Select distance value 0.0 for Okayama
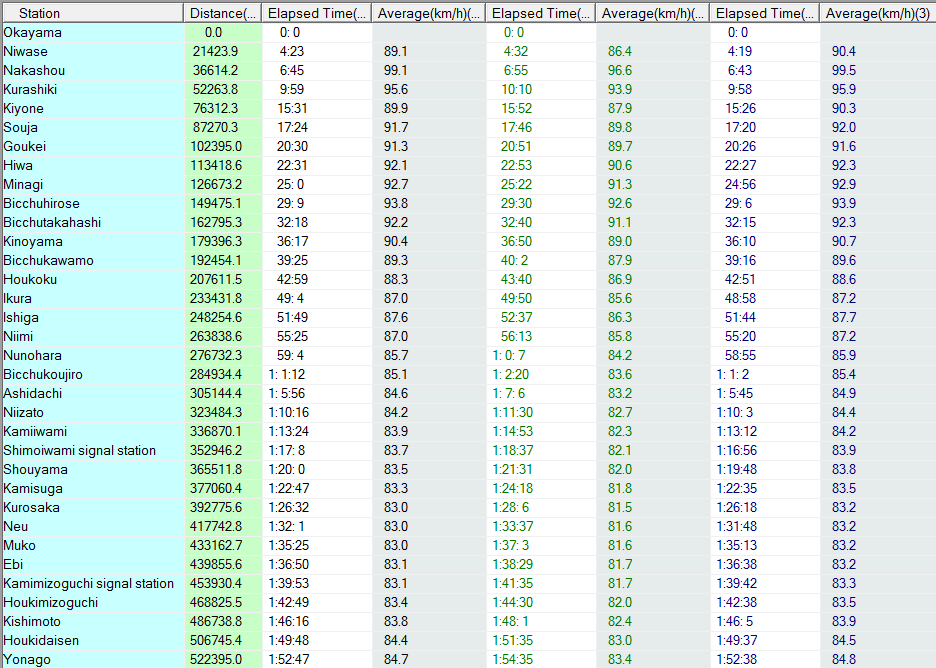The image size is (936, 668). pyautogui.click(x=213, y=32)
